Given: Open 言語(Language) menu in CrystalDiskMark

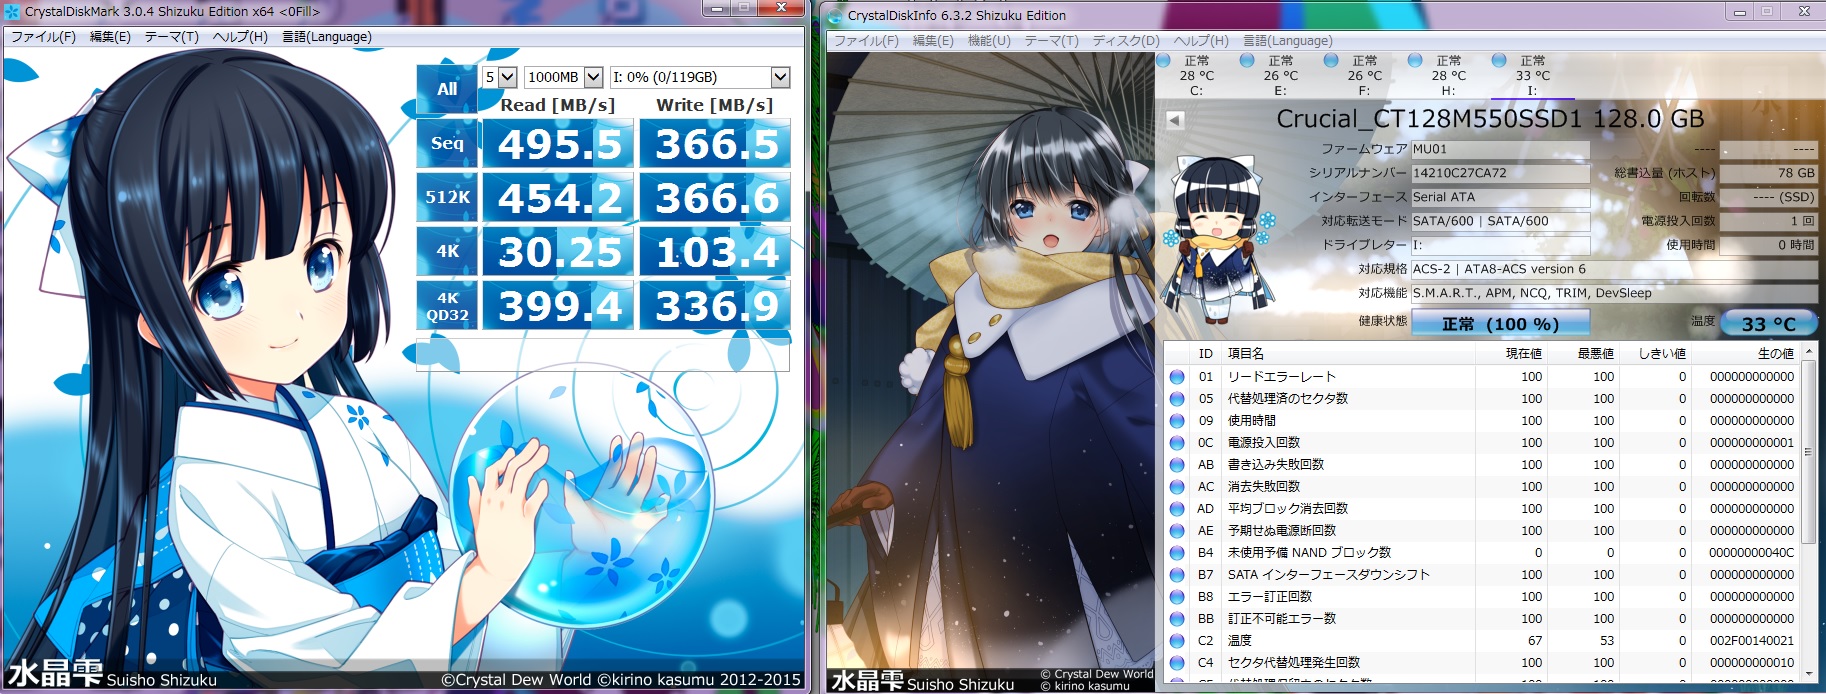Looking at the screenshot, I should pyautogui.click(x=327, y=37).
